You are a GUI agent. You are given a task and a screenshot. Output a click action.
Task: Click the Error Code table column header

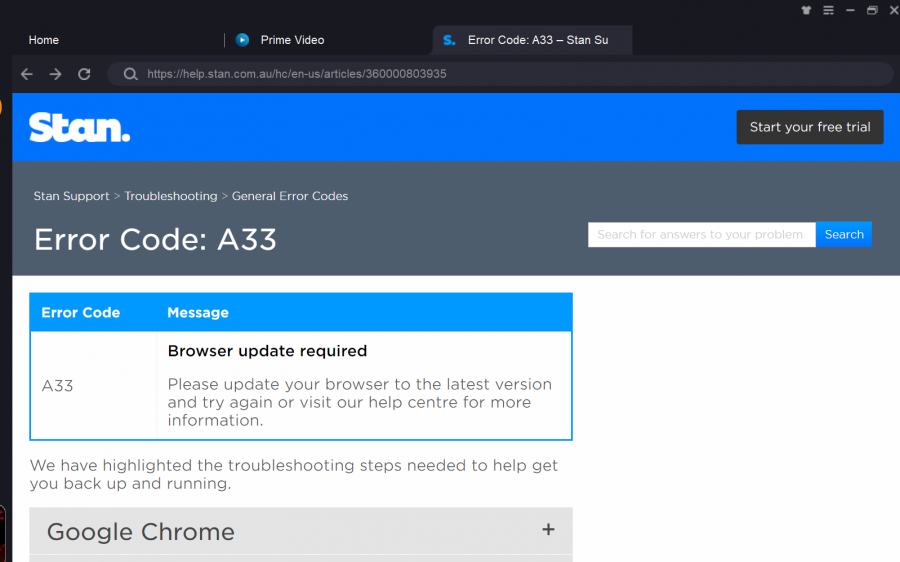coord(80,312)
